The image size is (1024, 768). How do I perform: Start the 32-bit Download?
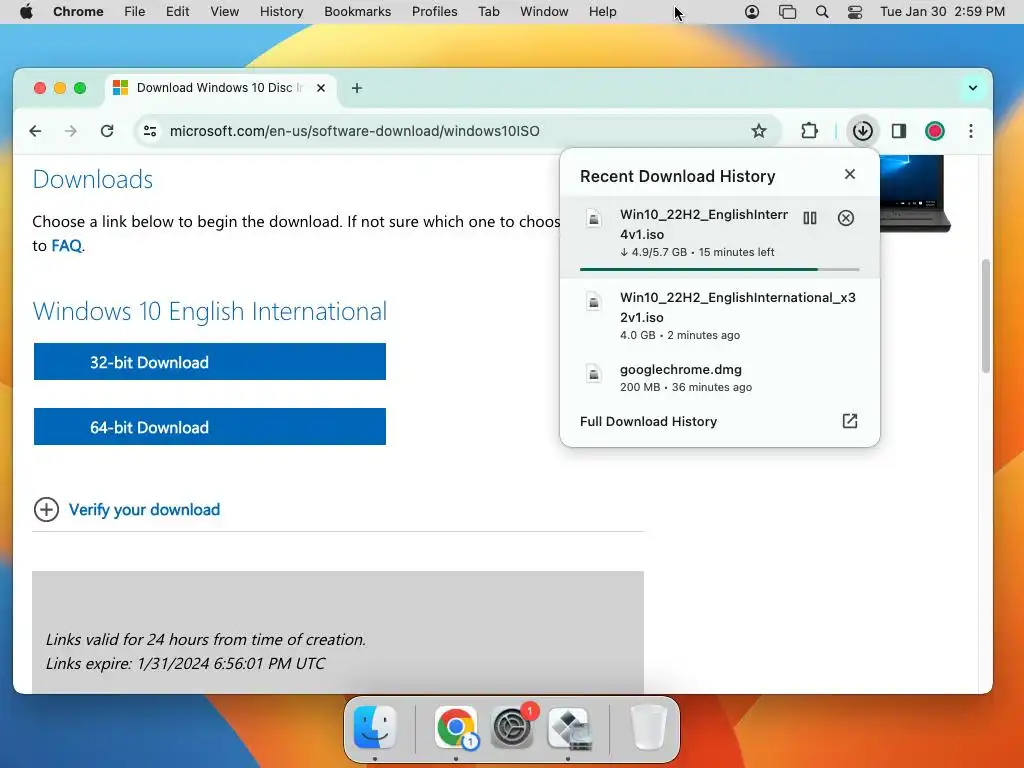coord(210,362)
